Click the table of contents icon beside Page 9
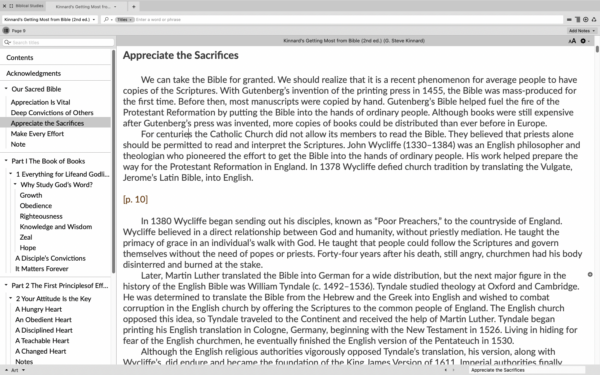Image resolution: width=600 pixels, height=375 pixels. pos(6,31)
